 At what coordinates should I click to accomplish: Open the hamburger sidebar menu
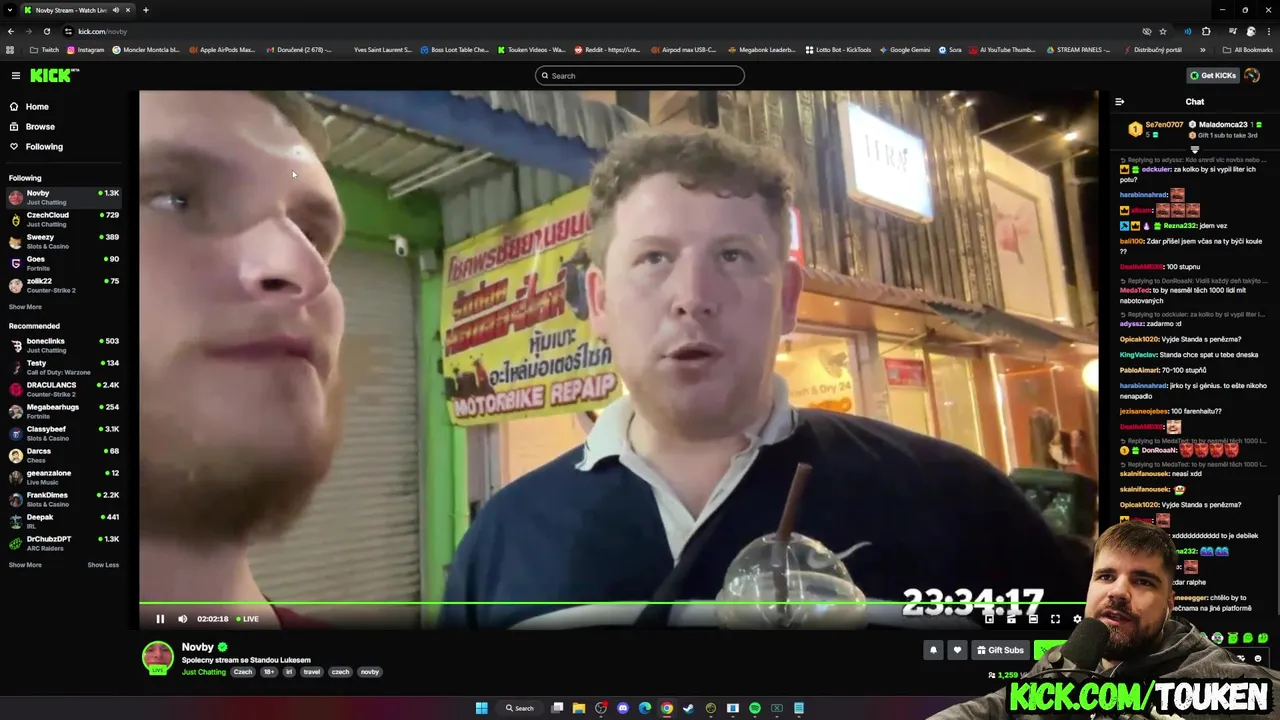point(15,75)
